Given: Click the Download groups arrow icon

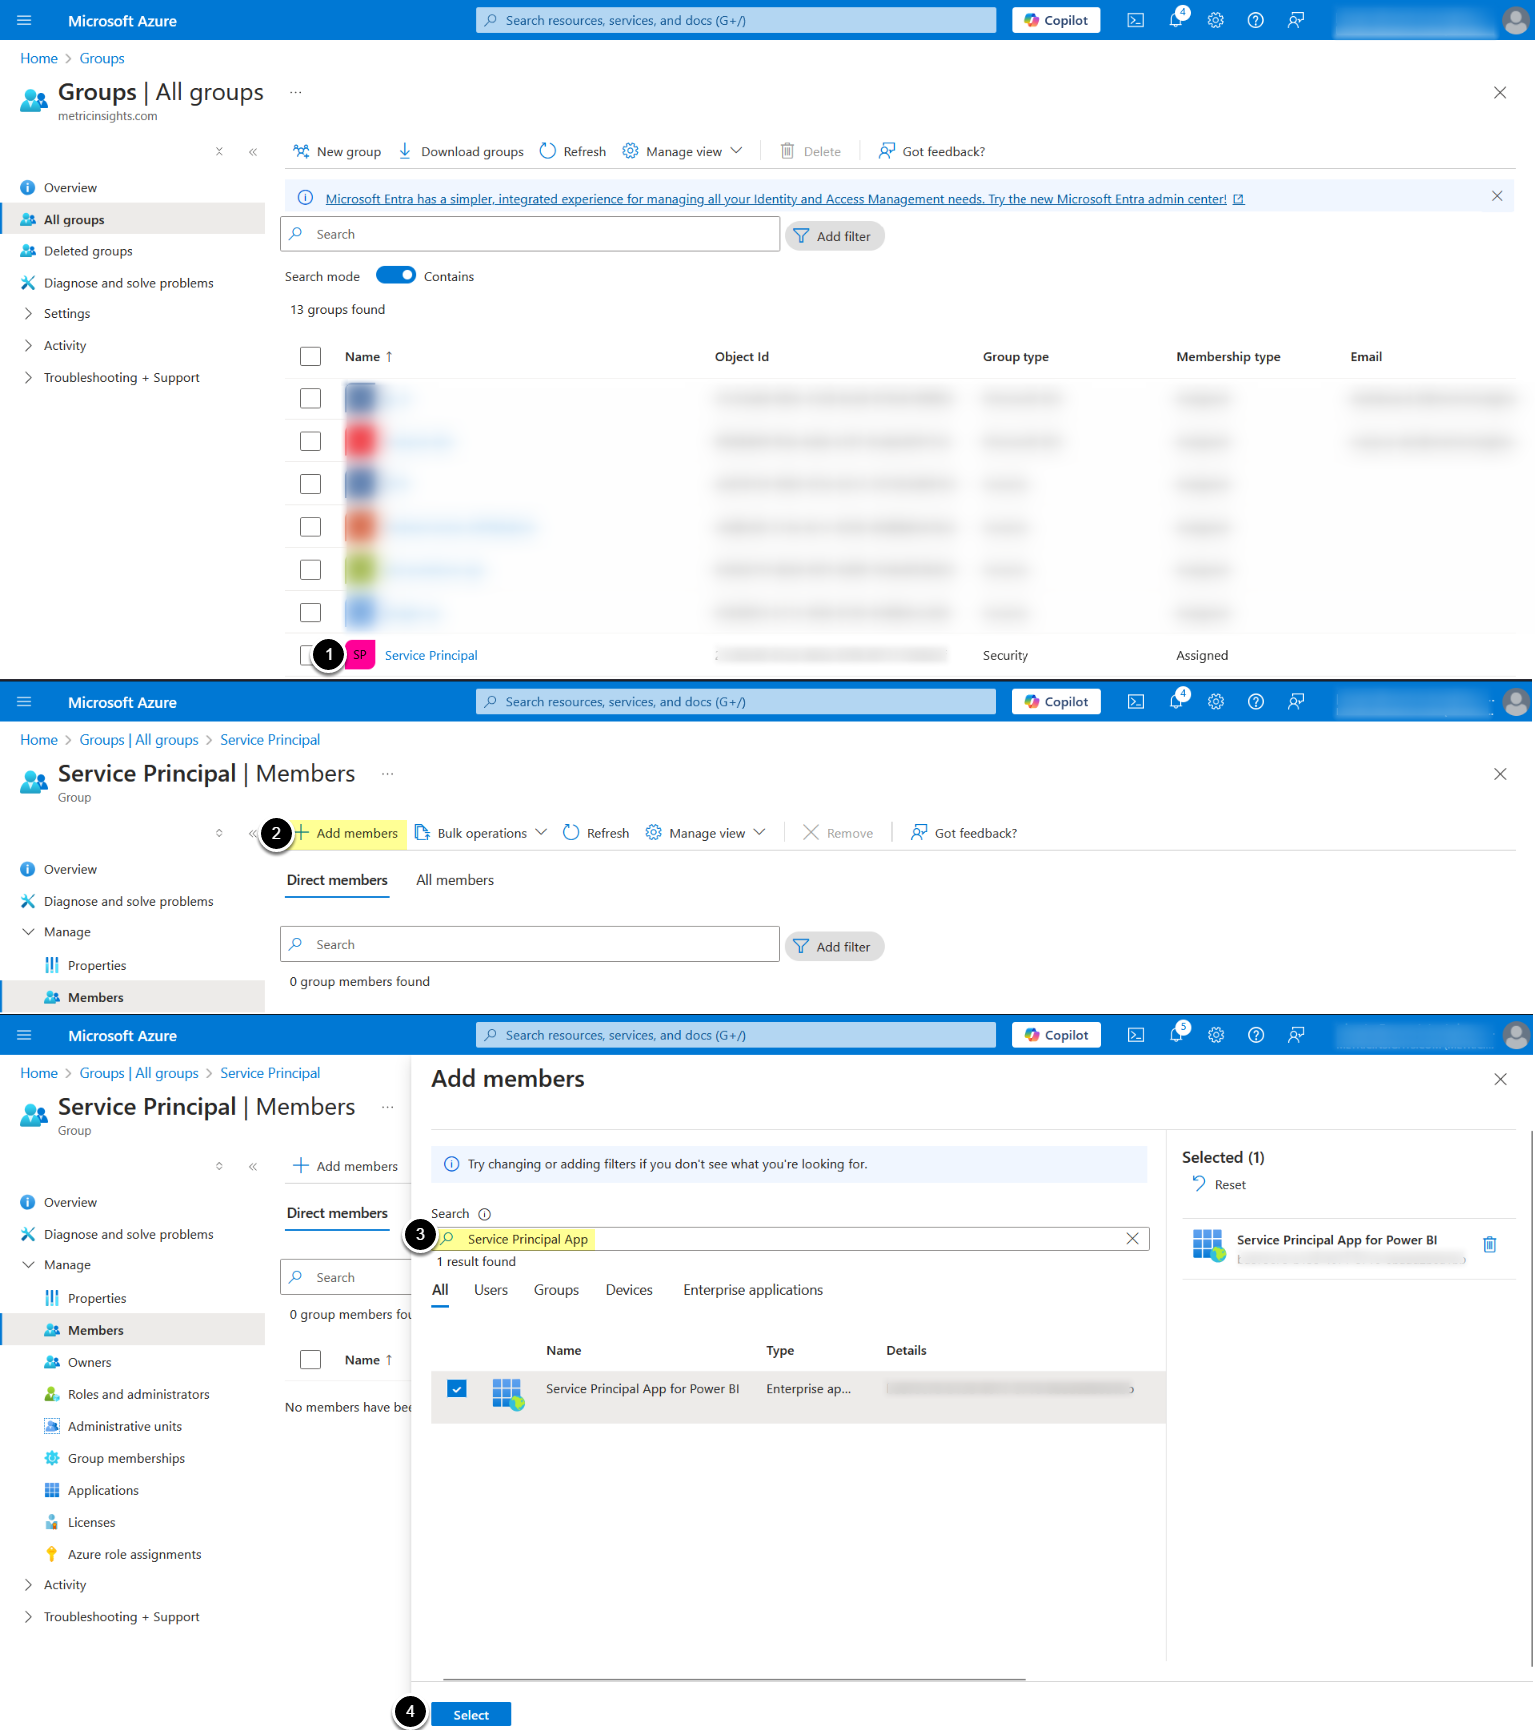Looking at the screenshot, I should [405, 151].
